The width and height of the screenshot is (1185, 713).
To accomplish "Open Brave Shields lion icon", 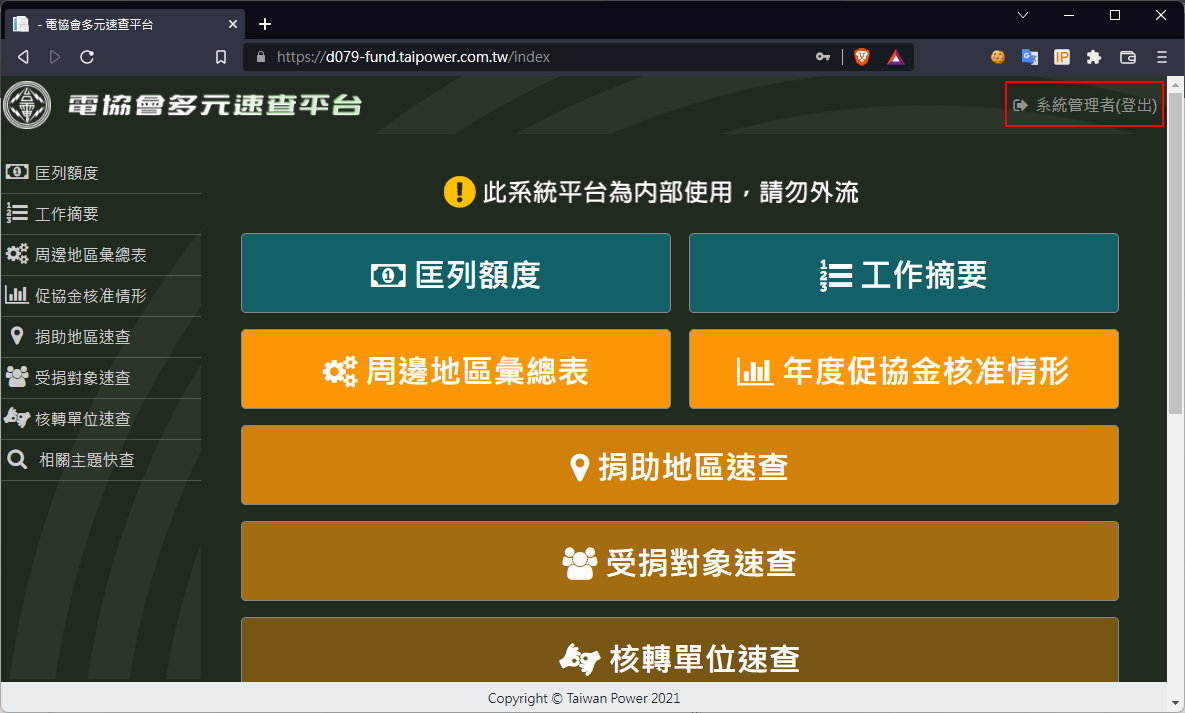I will 862,57.
